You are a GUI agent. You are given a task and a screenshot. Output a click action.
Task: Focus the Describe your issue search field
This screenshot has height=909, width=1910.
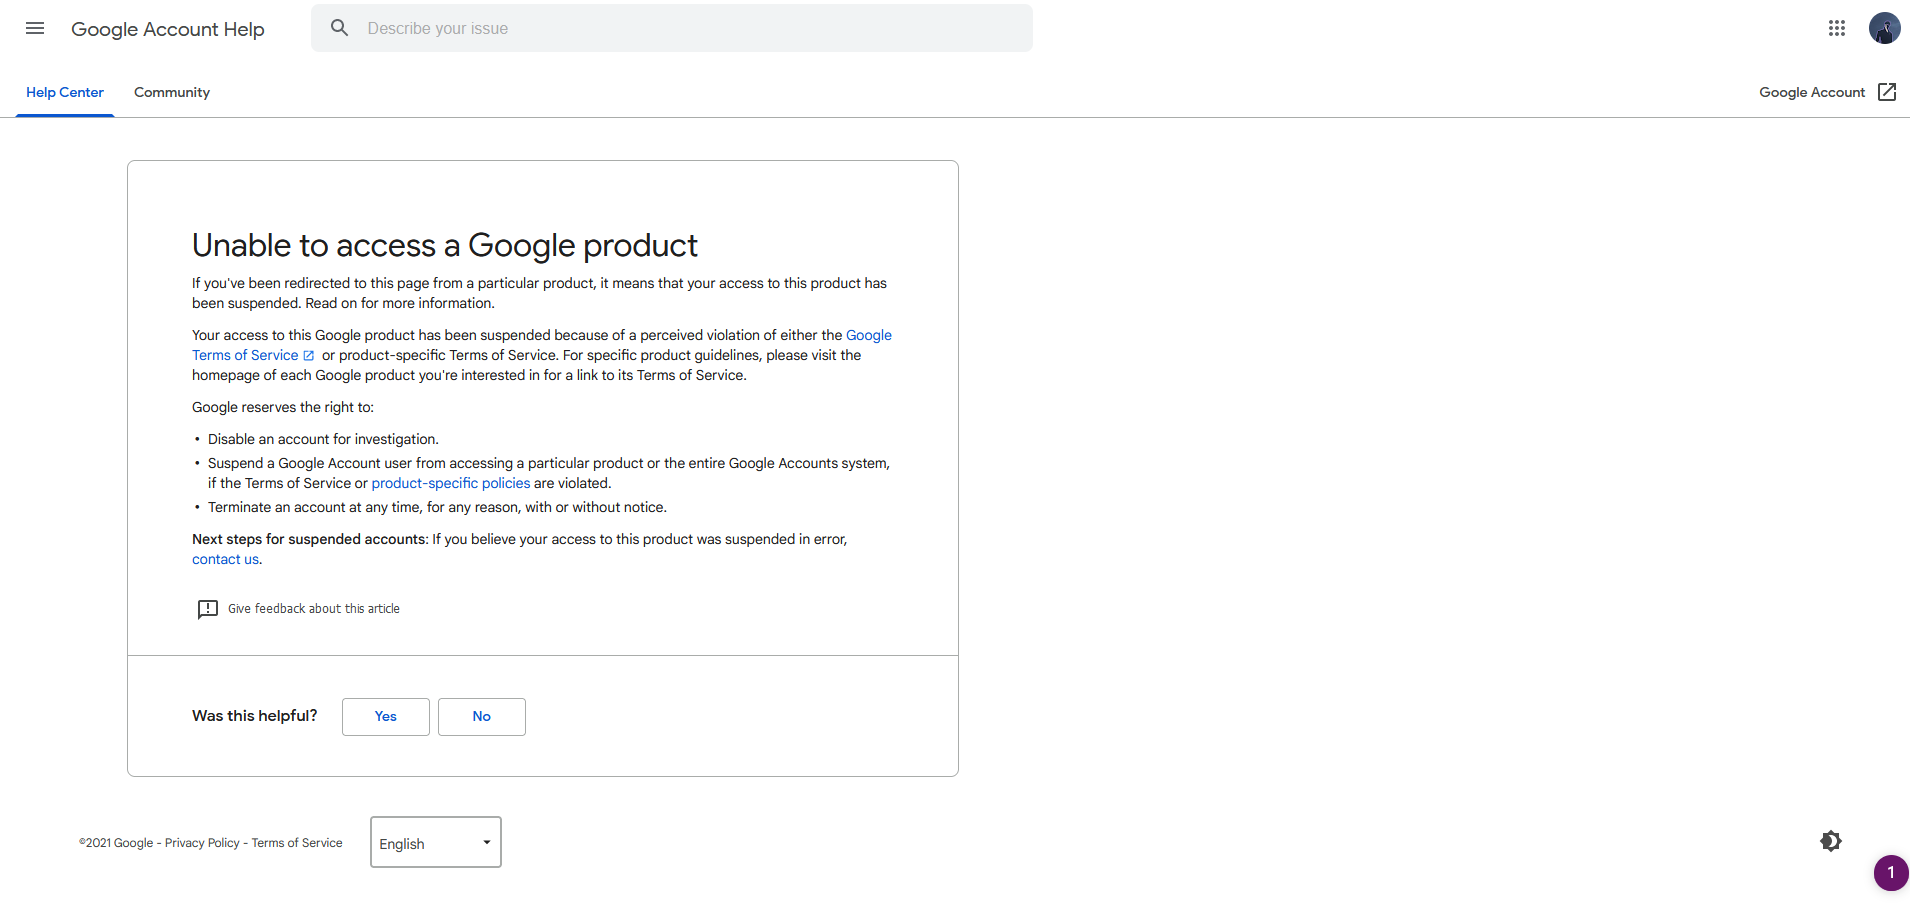pos(672,28)
